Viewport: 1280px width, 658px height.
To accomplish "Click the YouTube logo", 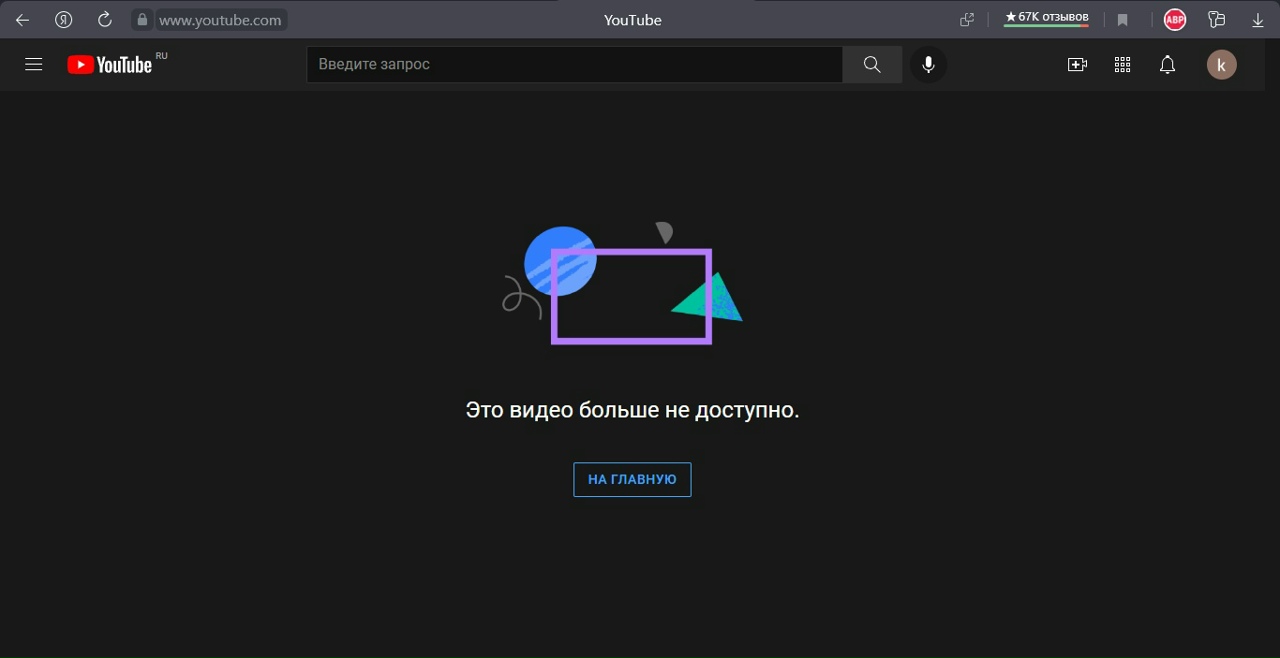I will pyautogui.click(x=110, y=65).
